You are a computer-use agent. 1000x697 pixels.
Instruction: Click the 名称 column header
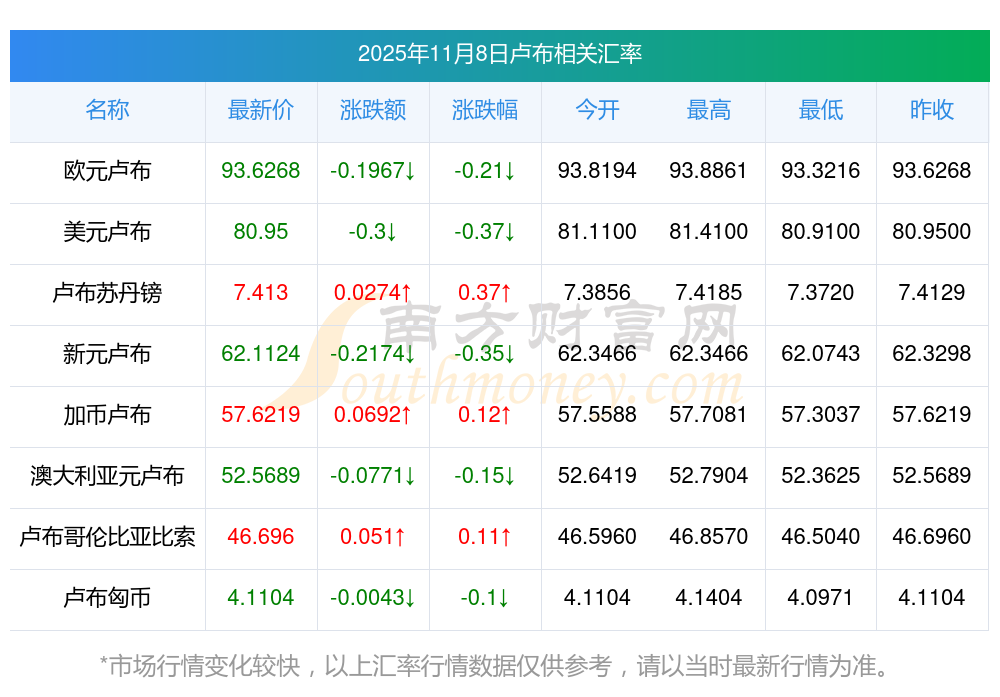pyautogui.click(x=107, y=110)
